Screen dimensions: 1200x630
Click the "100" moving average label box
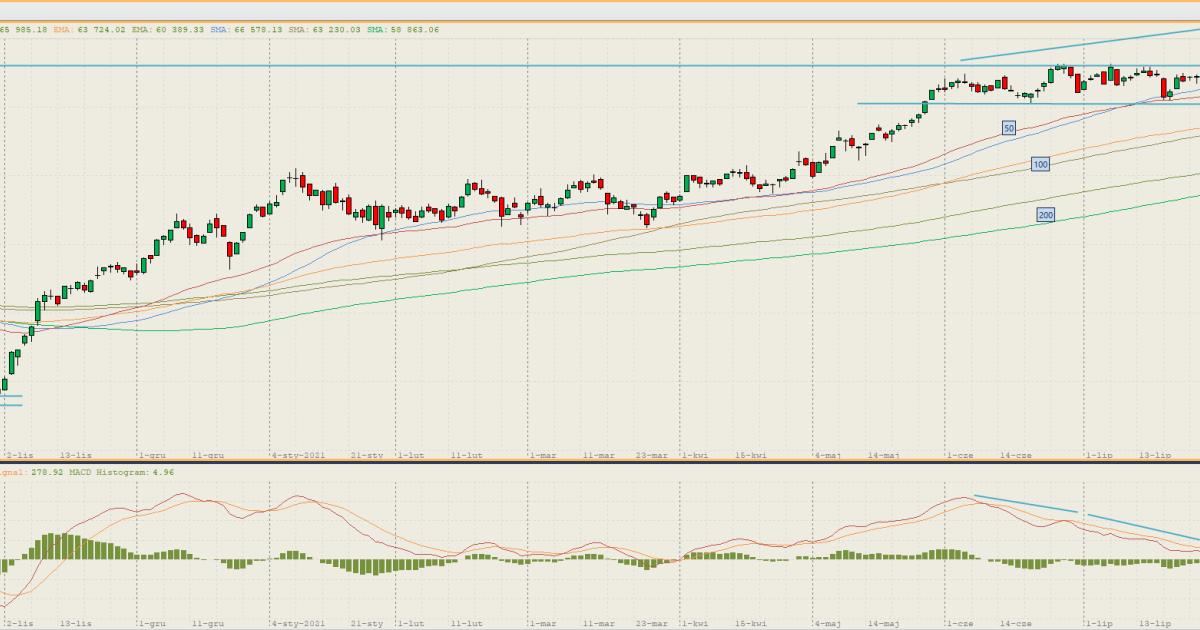click(x=1040, y=164)
